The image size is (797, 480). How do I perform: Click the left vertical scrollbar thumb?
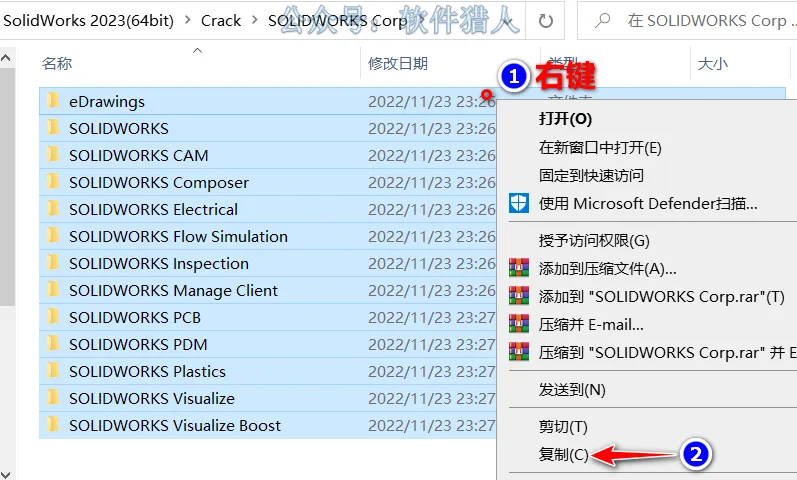coord(6,187)
